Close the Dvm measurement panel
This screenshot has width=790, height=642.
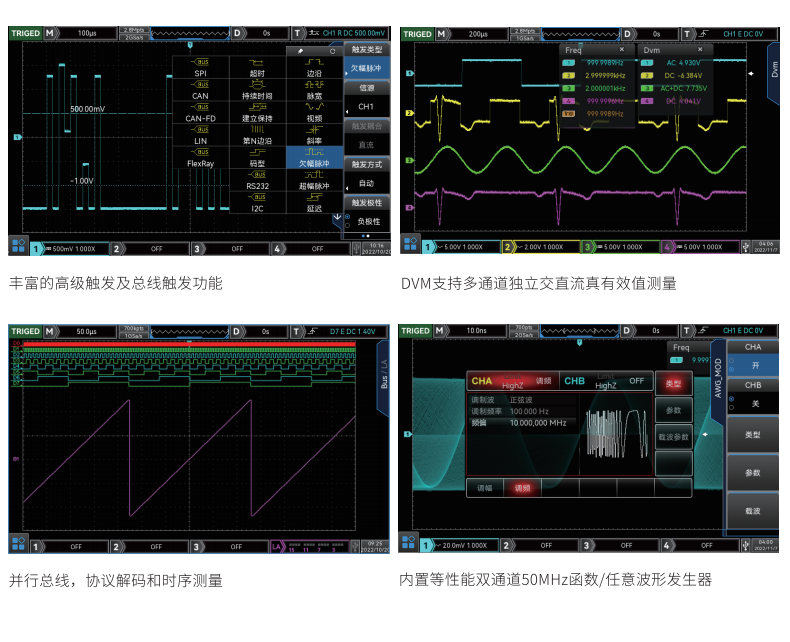click(701, 49)
